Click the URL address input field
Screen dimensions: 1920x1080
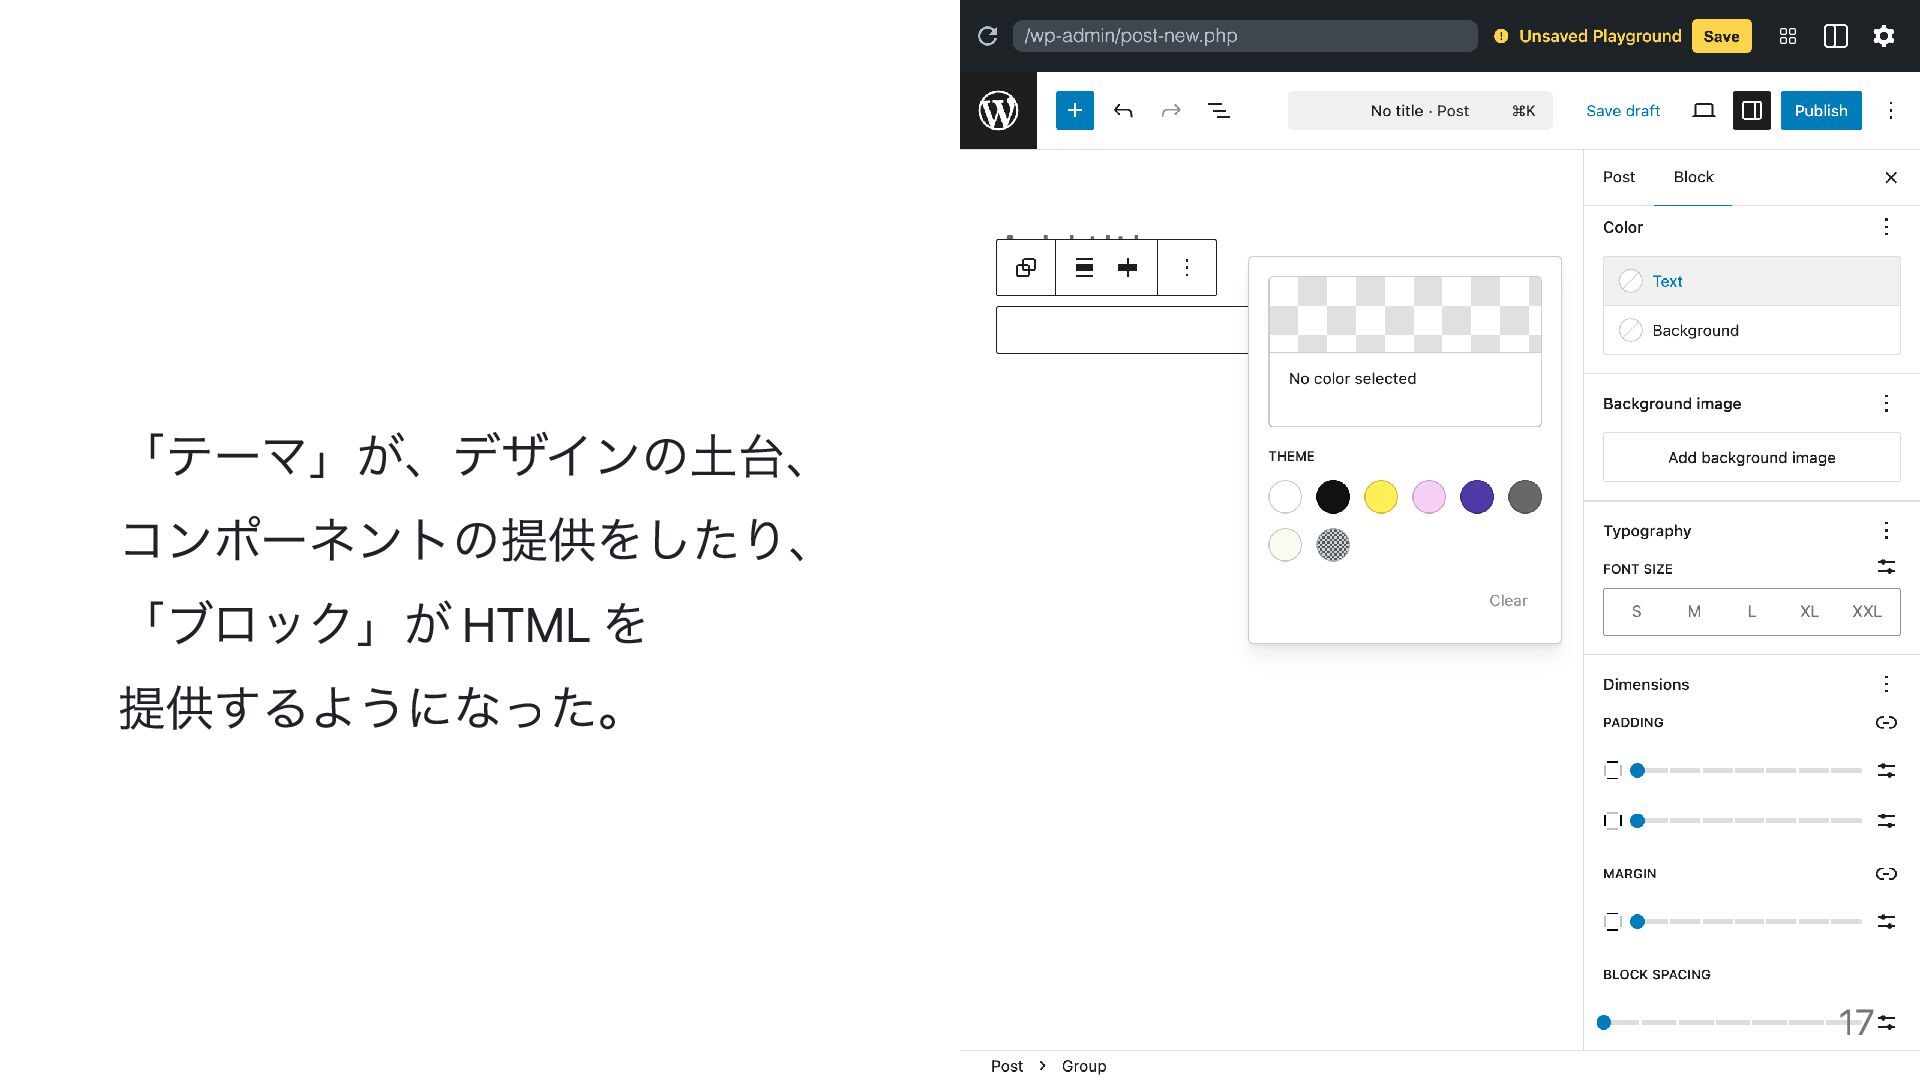[1244, 36]
